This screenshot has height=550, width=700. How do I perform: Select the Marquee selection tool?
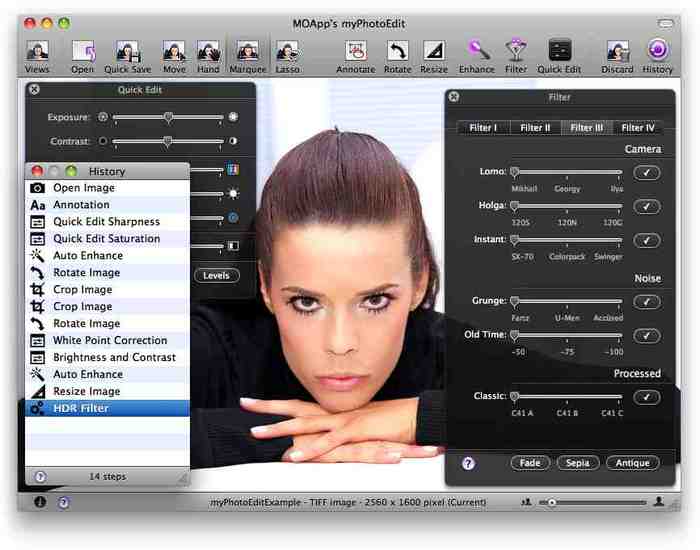click(247, 57)
